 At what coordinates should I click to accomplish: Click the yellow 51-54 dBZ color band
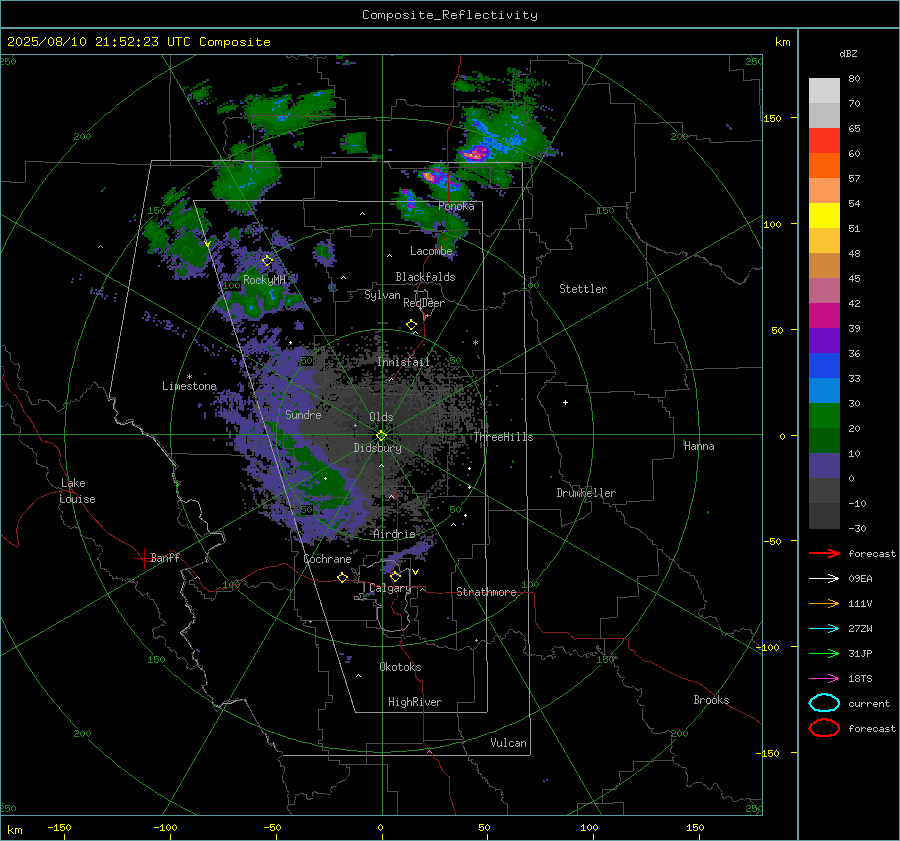824,216
